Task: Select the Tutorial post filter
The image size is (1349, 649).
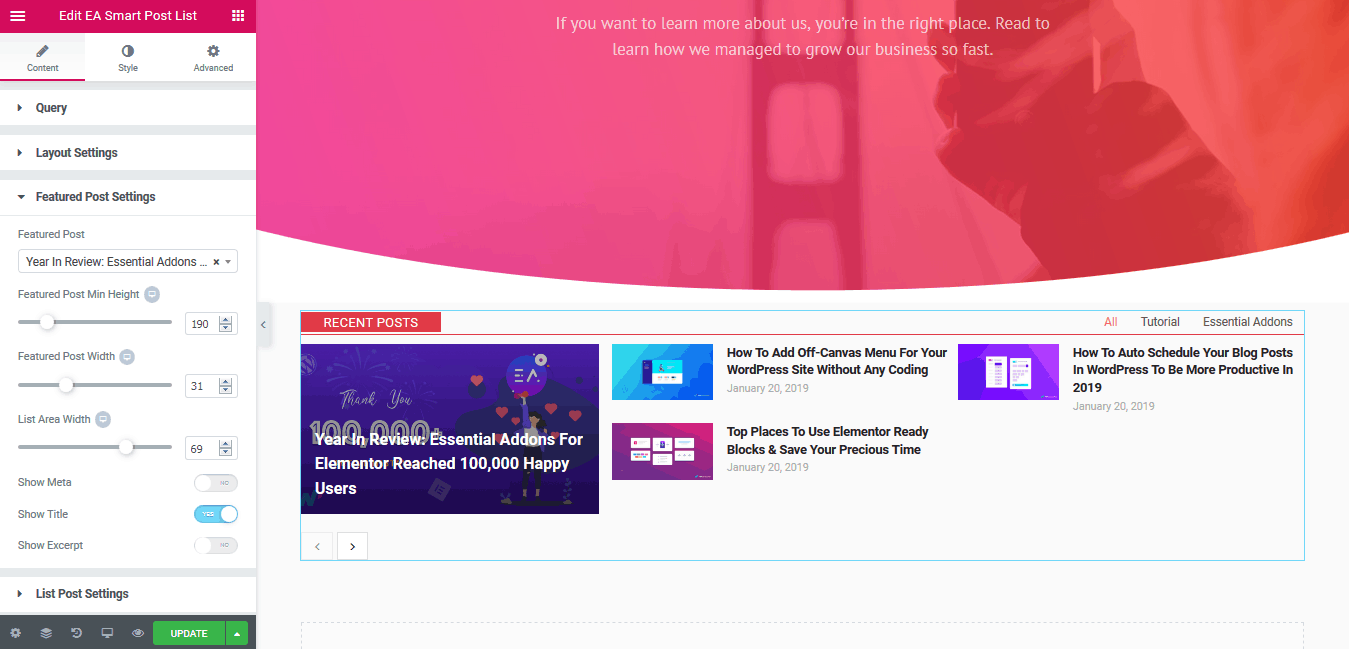Action: (x=1160, y=322)
